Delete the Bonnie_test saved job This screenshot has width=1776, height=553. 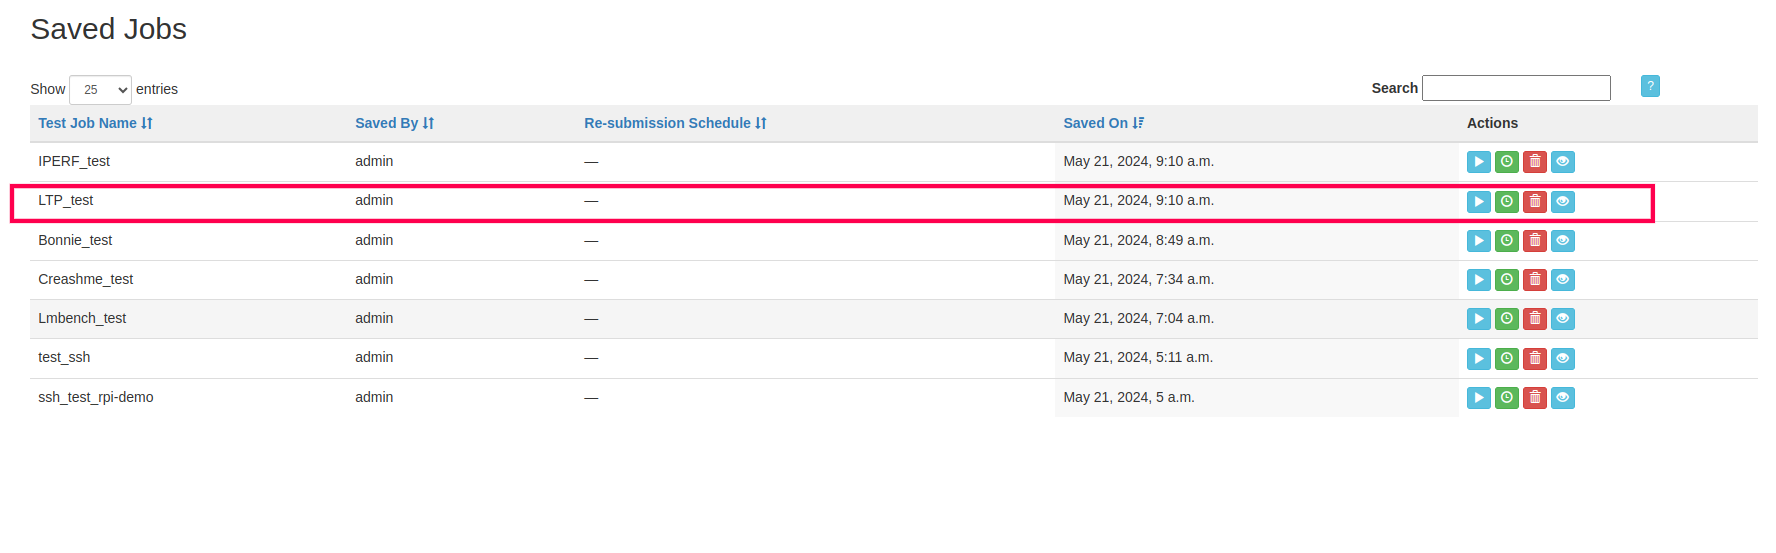click(x=1534, y=241)
